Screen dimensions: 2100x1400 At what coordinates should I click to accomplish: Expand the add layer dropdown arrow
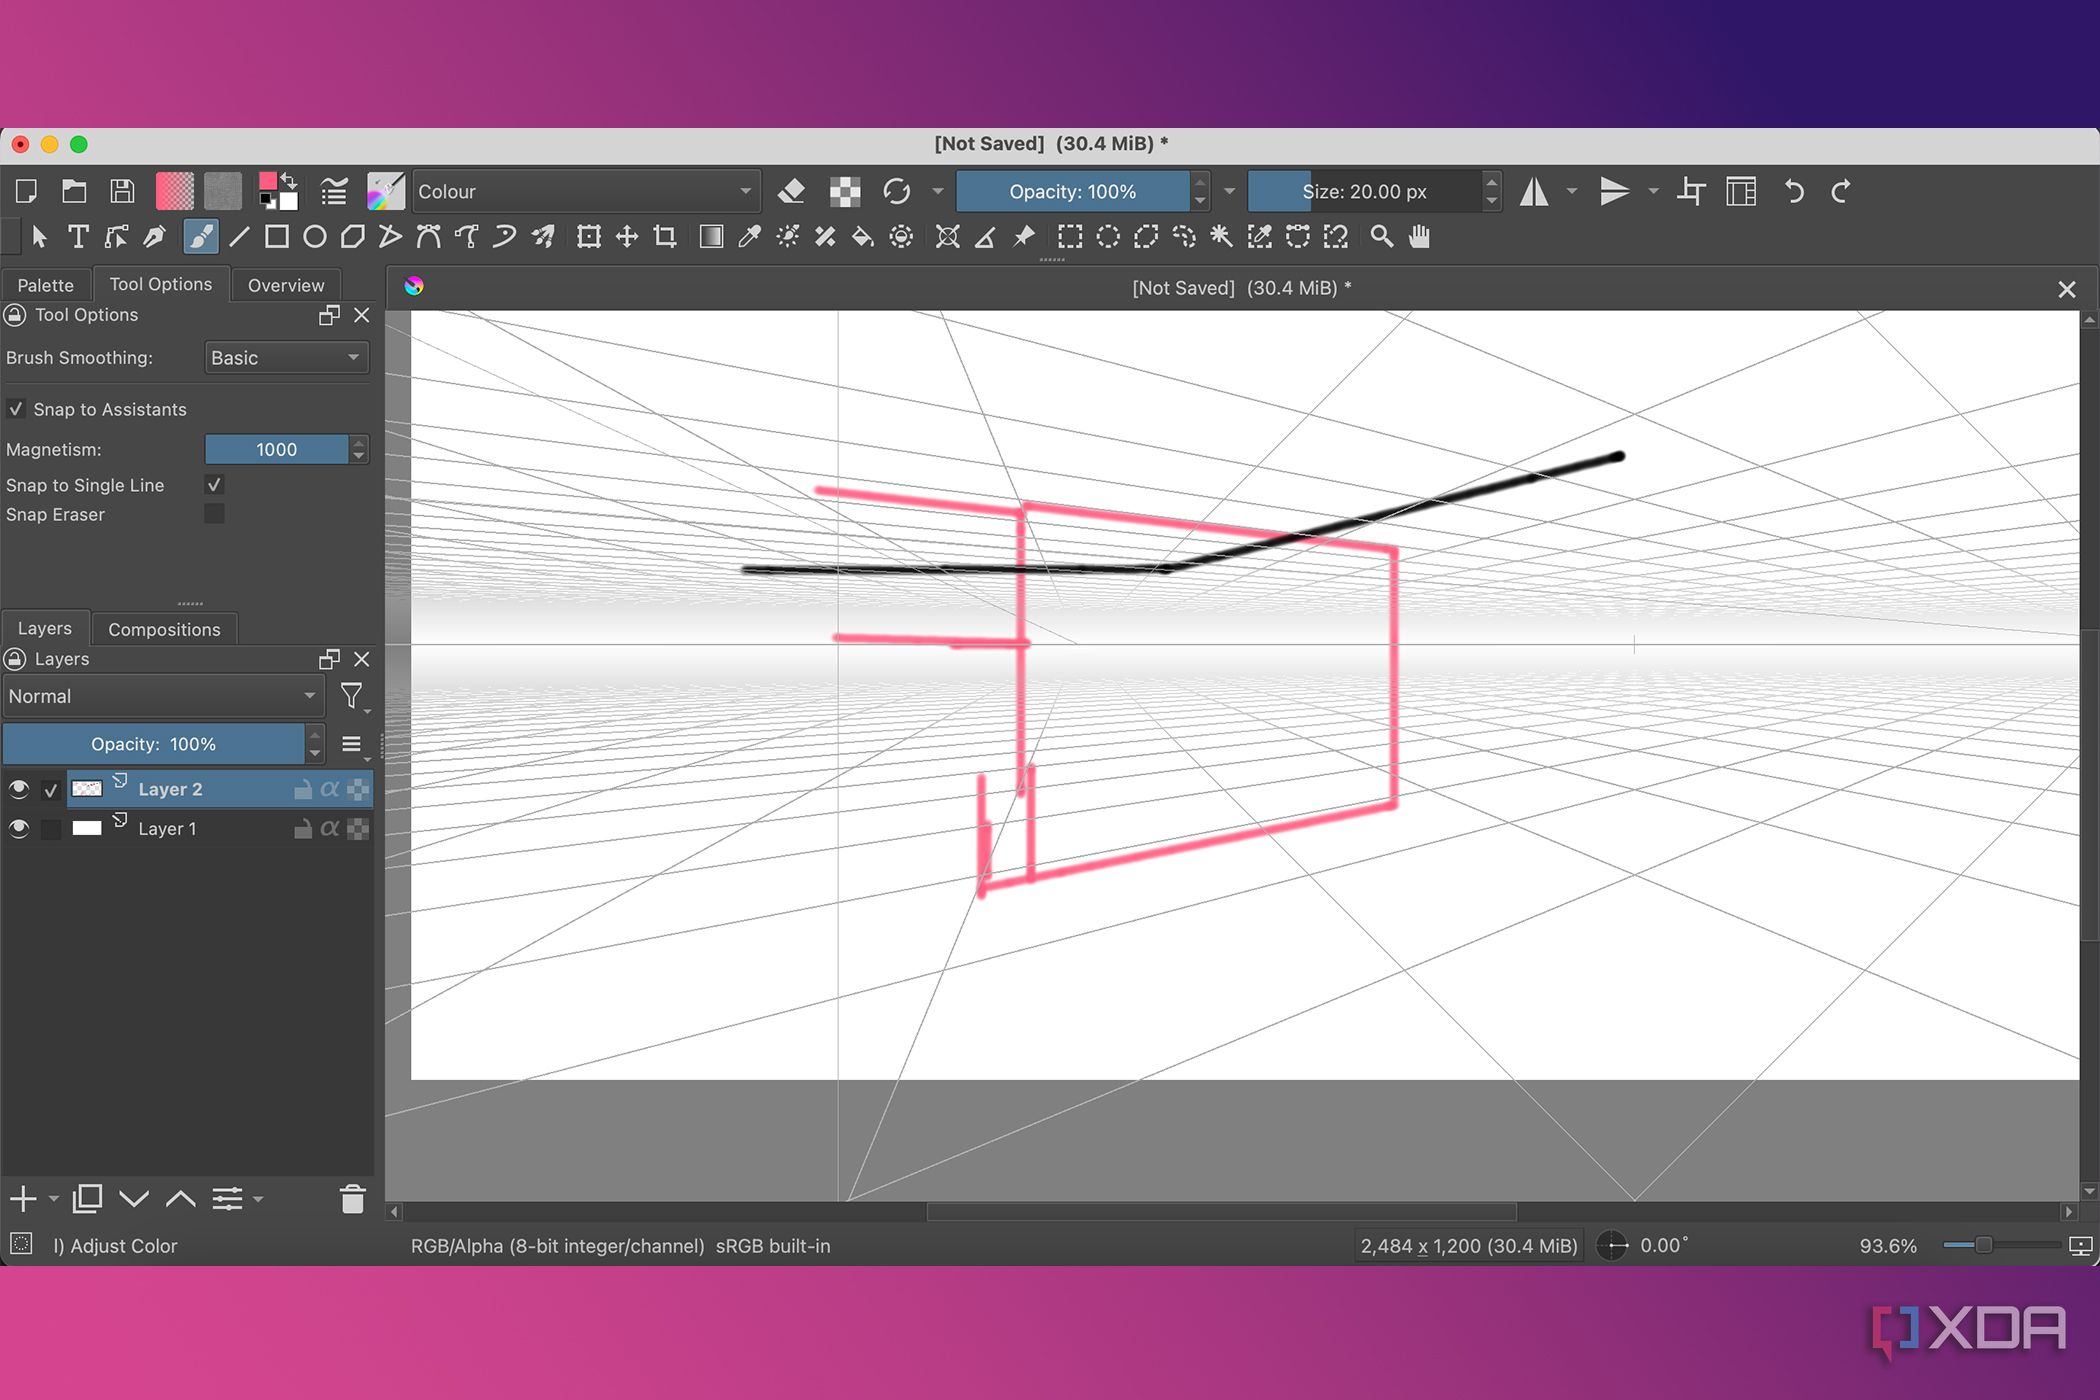click(x=54, y=1198)
